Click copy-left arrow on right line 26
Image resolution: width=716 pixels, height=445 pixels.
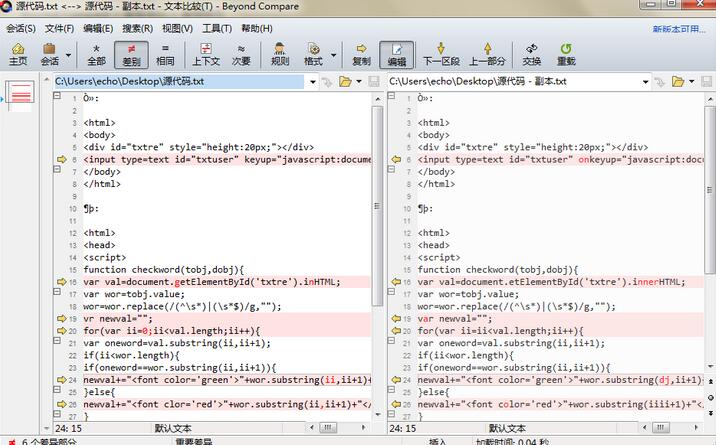[396, 404]
